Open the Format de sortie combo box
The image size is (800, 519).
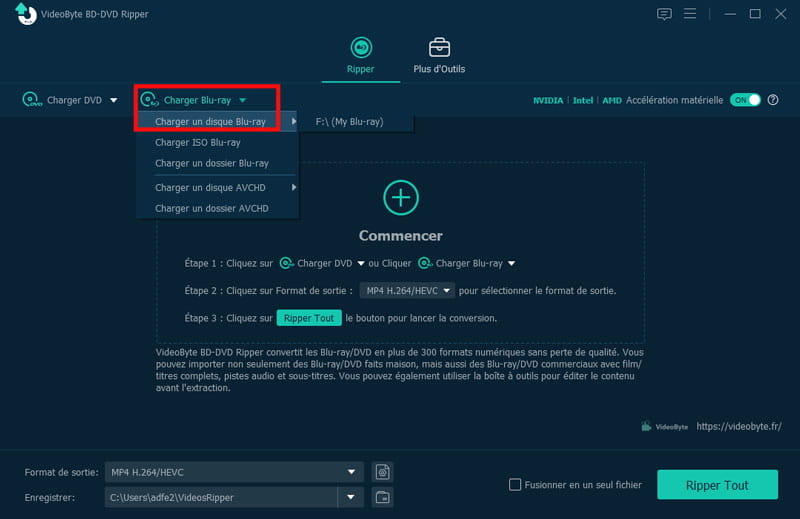[234, 472]
